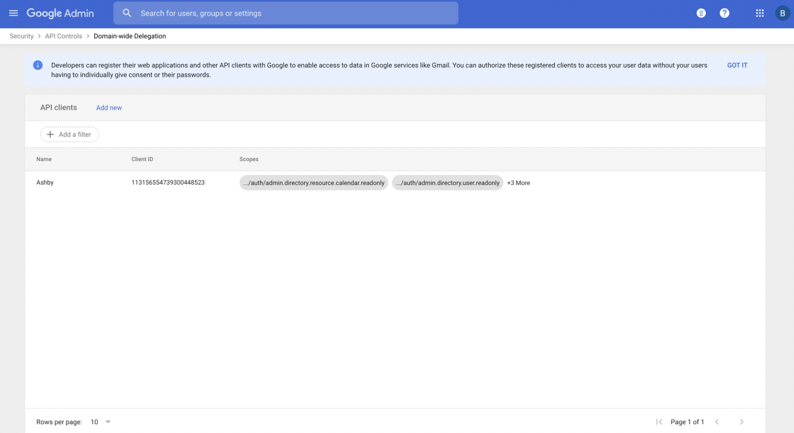This screenshot has width=794, height=433.
Task: Go to previous page arrow
Action: tap(717, 422)
